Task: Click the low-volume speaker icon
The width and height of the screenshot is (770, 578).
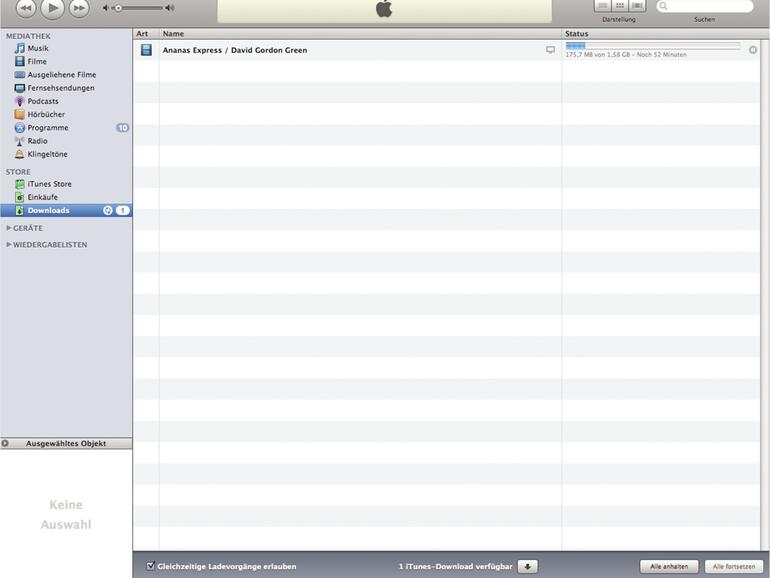Action: point(106,8)
